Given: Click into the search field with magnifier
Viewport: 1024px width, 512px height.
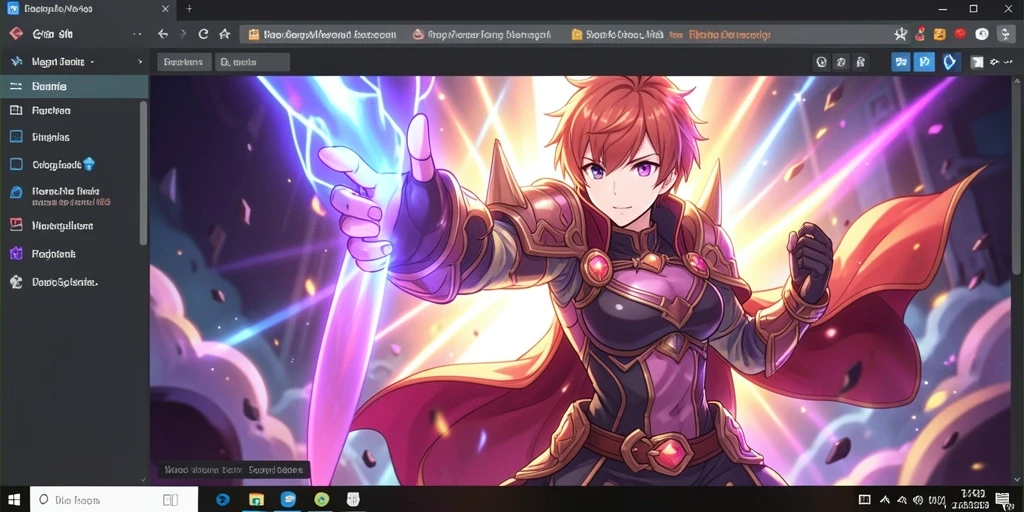Looking at the screenshot, I should [252, 62].
